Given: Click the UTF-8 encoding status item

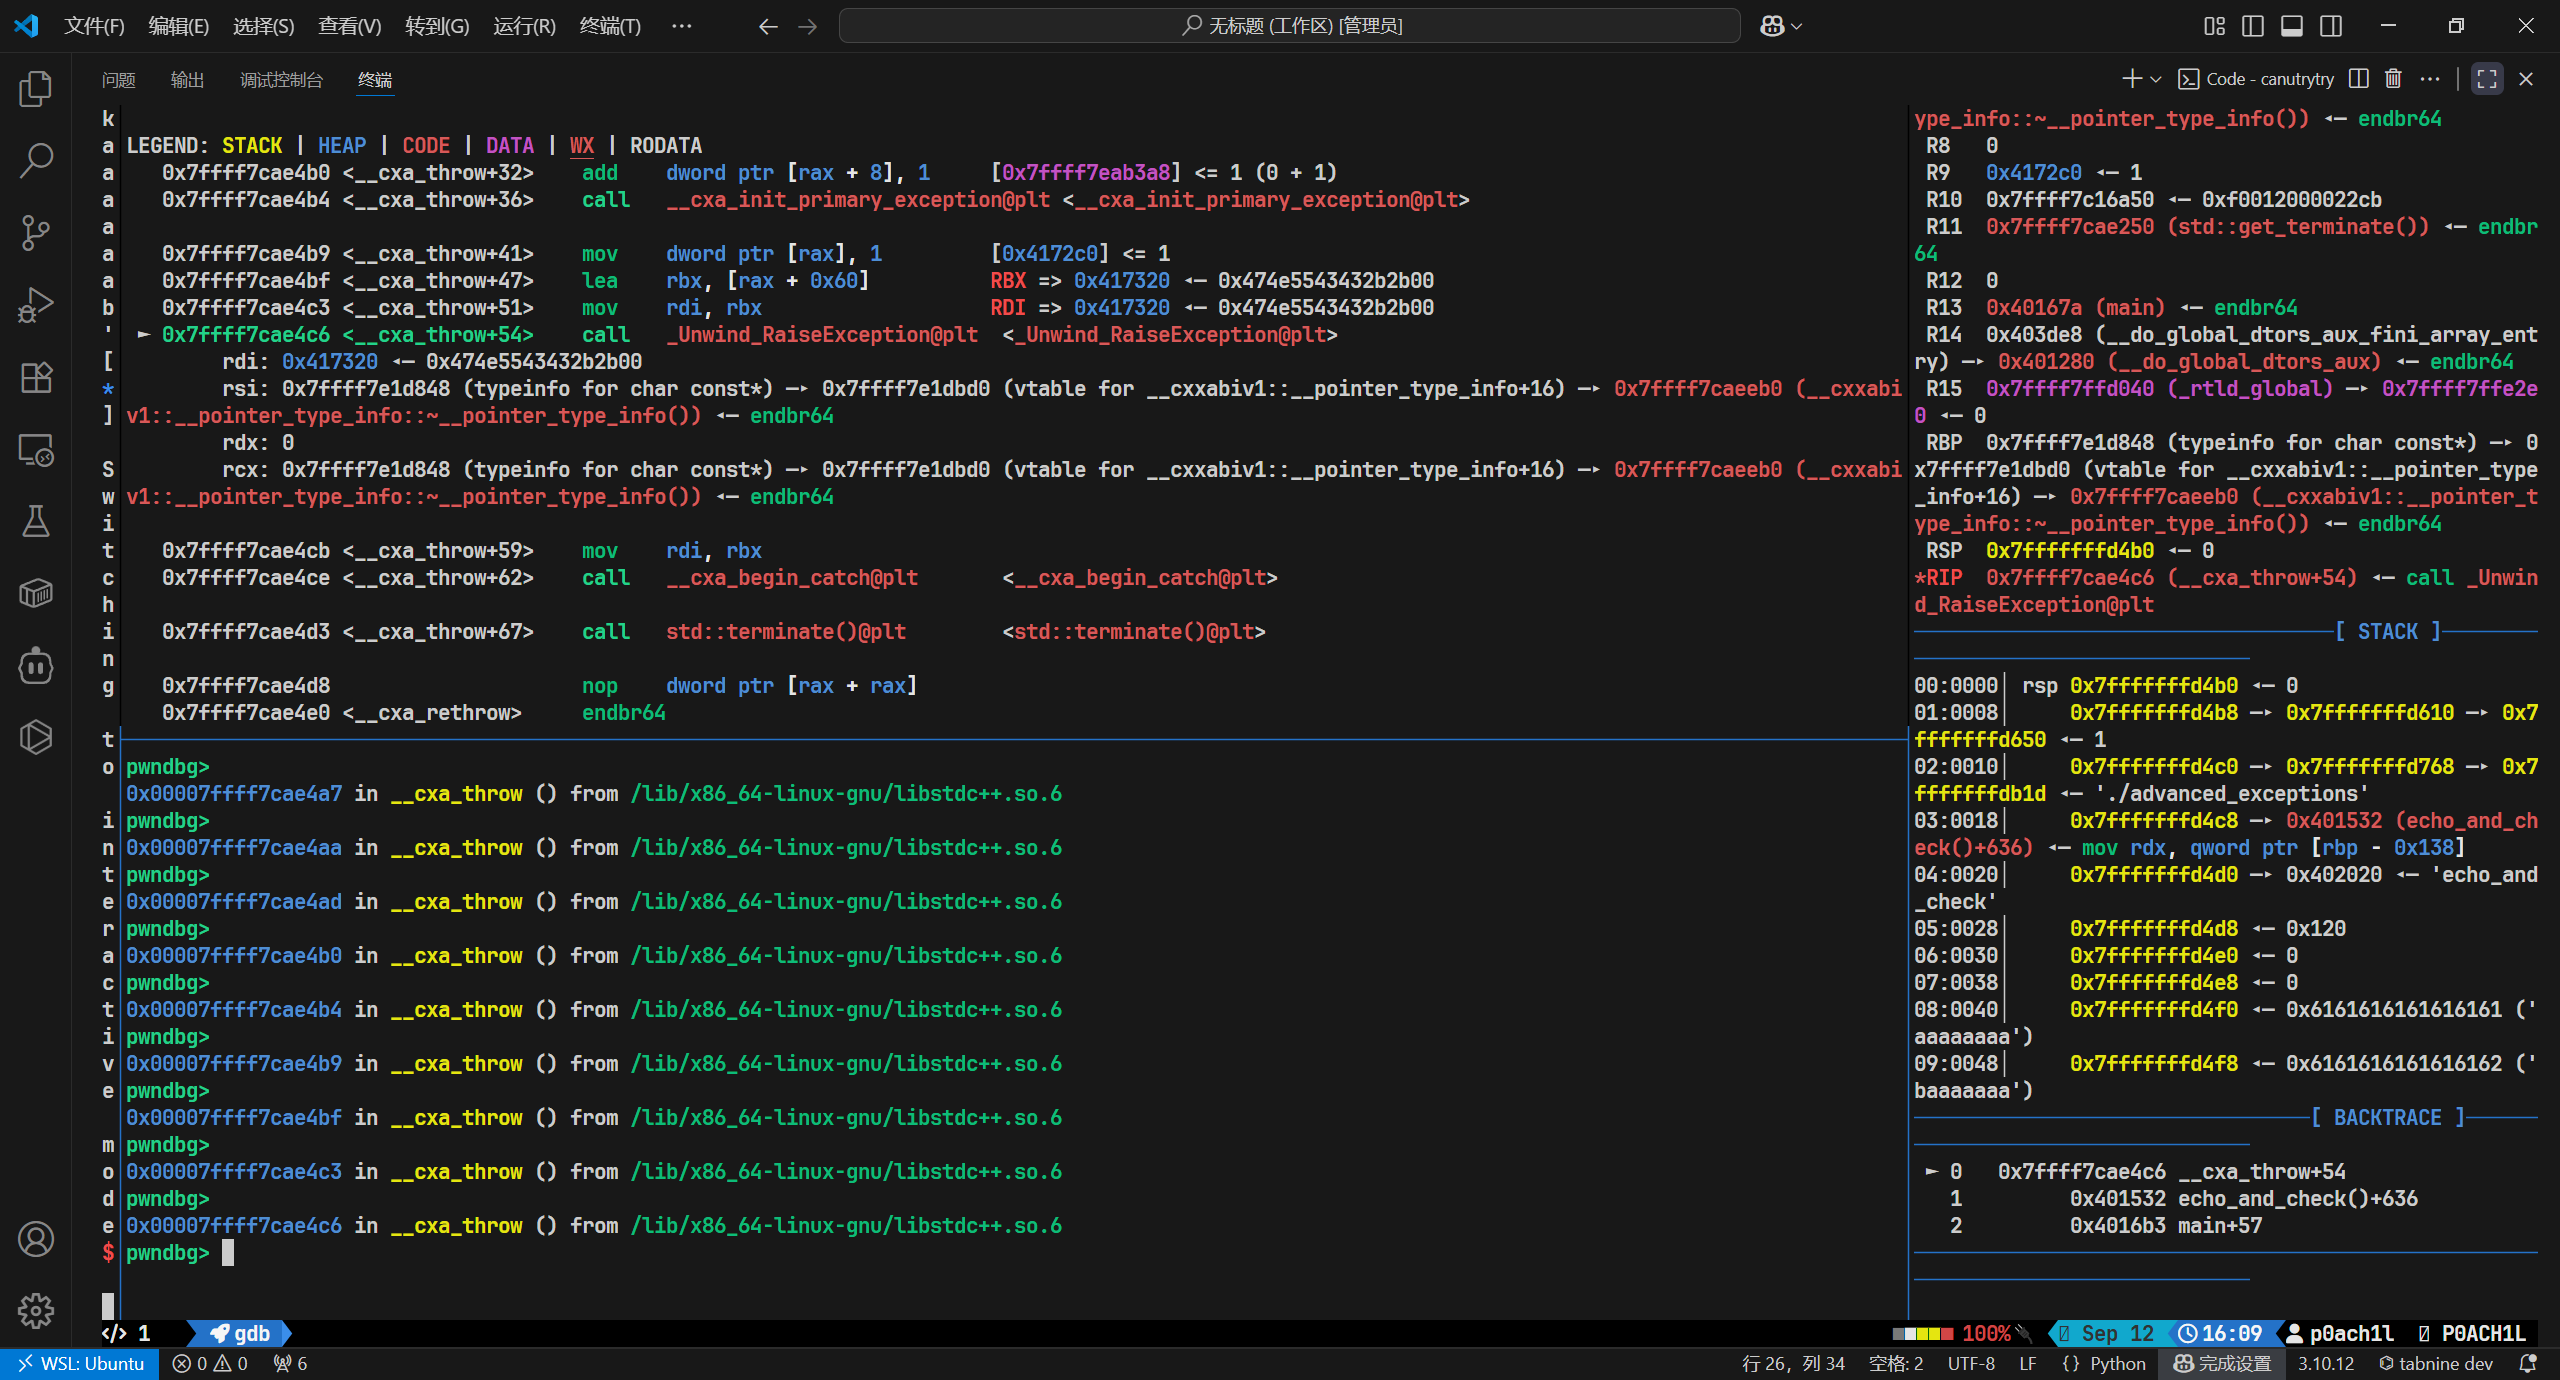Looking at the screenshot, I should [x=1970, y=1363].
